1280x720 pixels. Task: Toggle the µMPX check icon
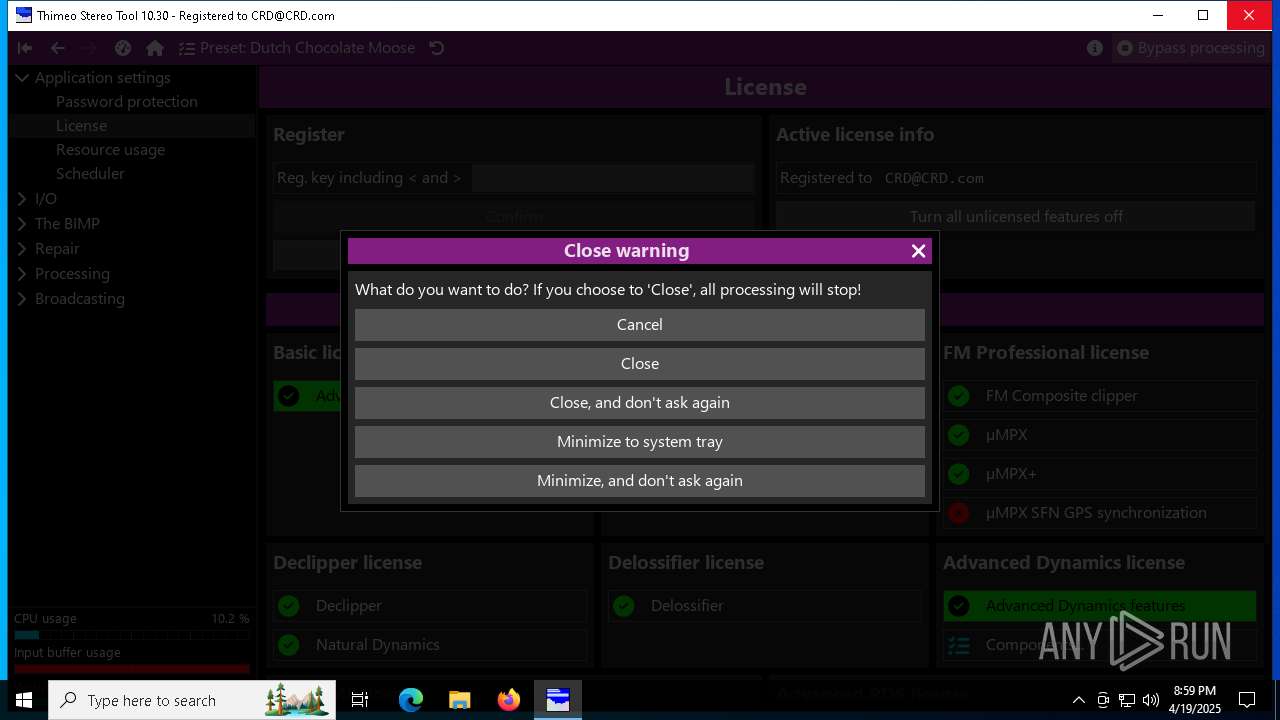958,435
